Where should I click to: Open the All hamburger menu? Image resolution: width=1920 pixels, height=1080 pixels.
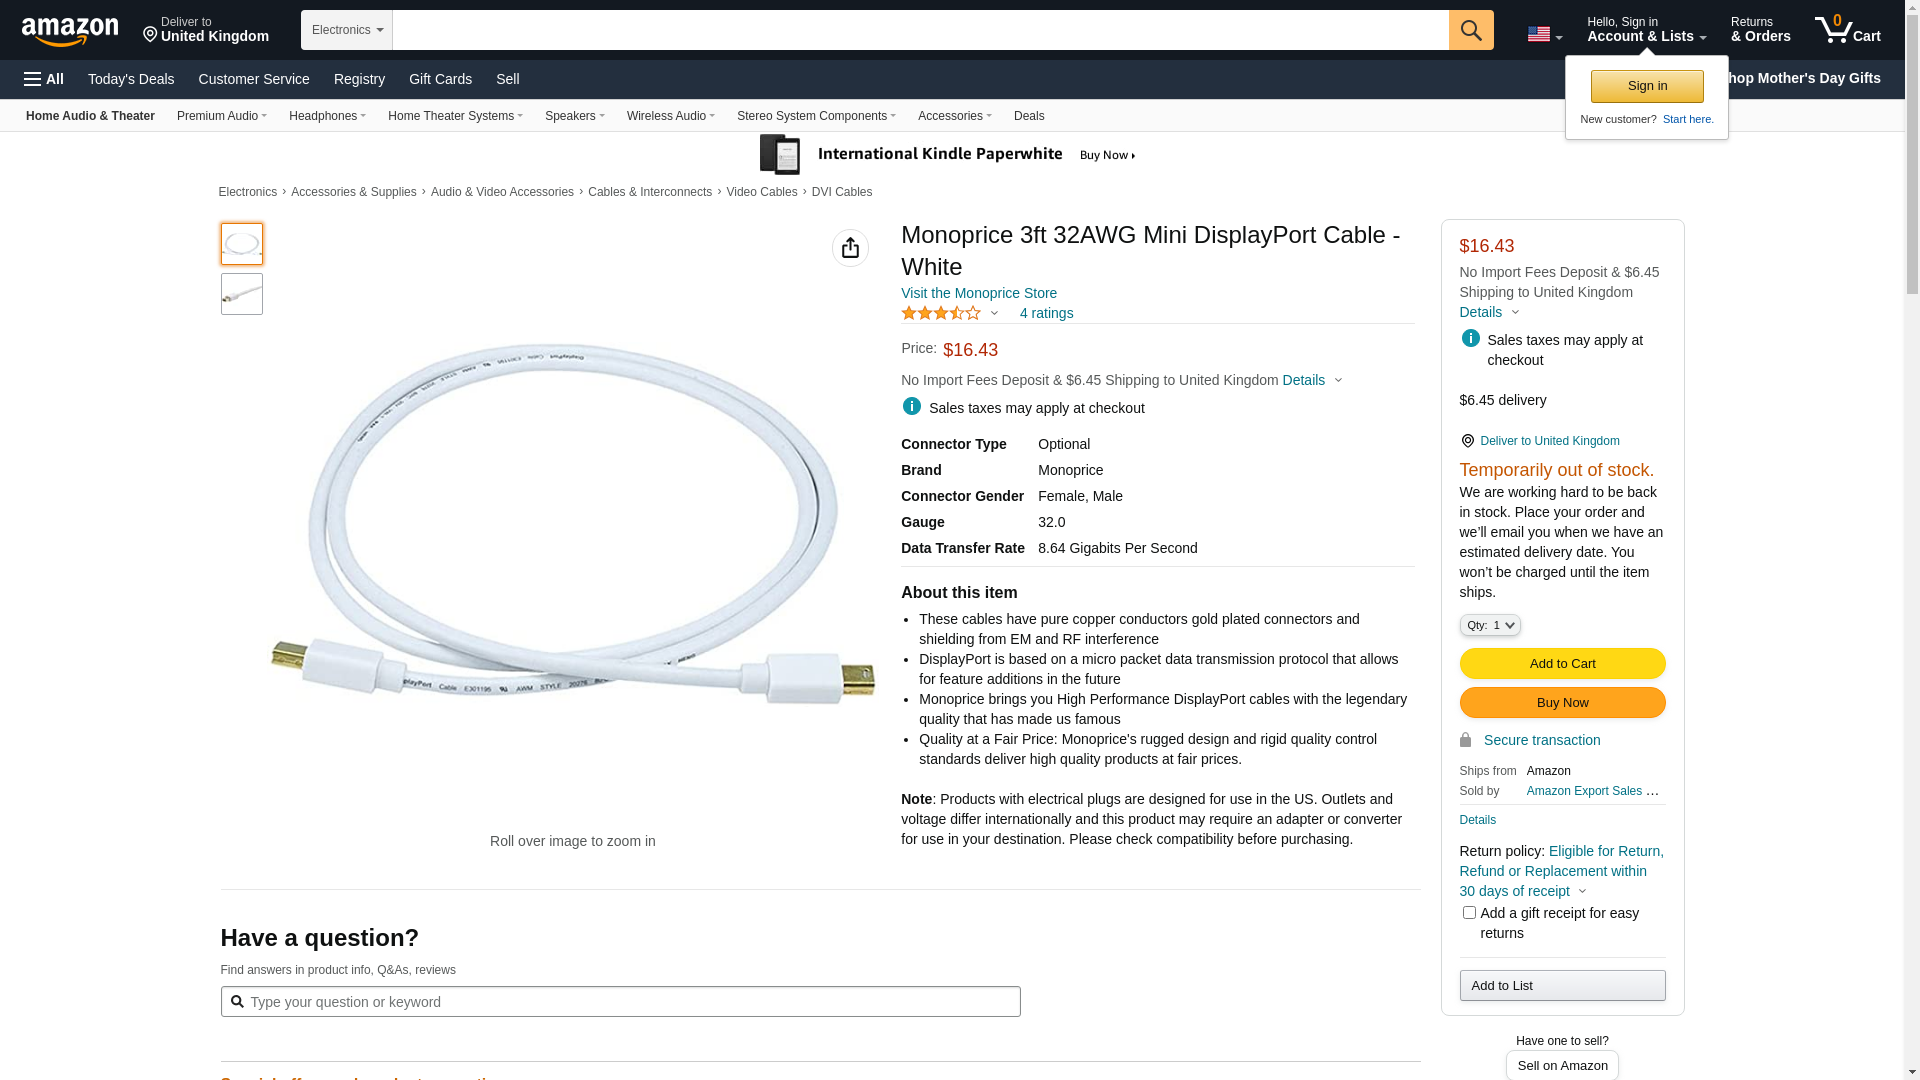point(44,79)
